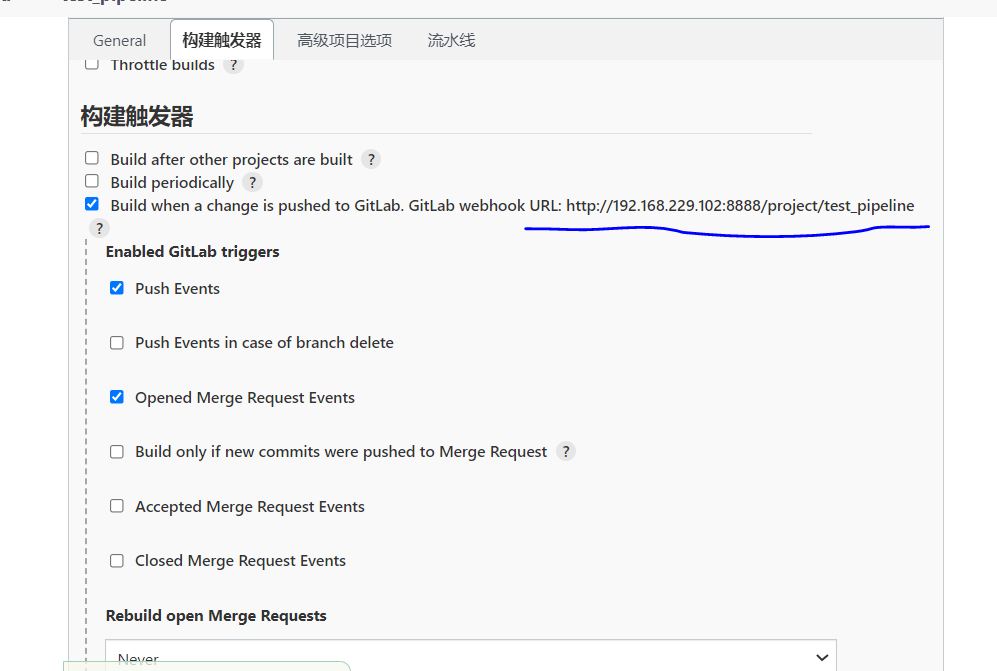Switch to the General tab
Screen dimensions: 997x671
119,40
